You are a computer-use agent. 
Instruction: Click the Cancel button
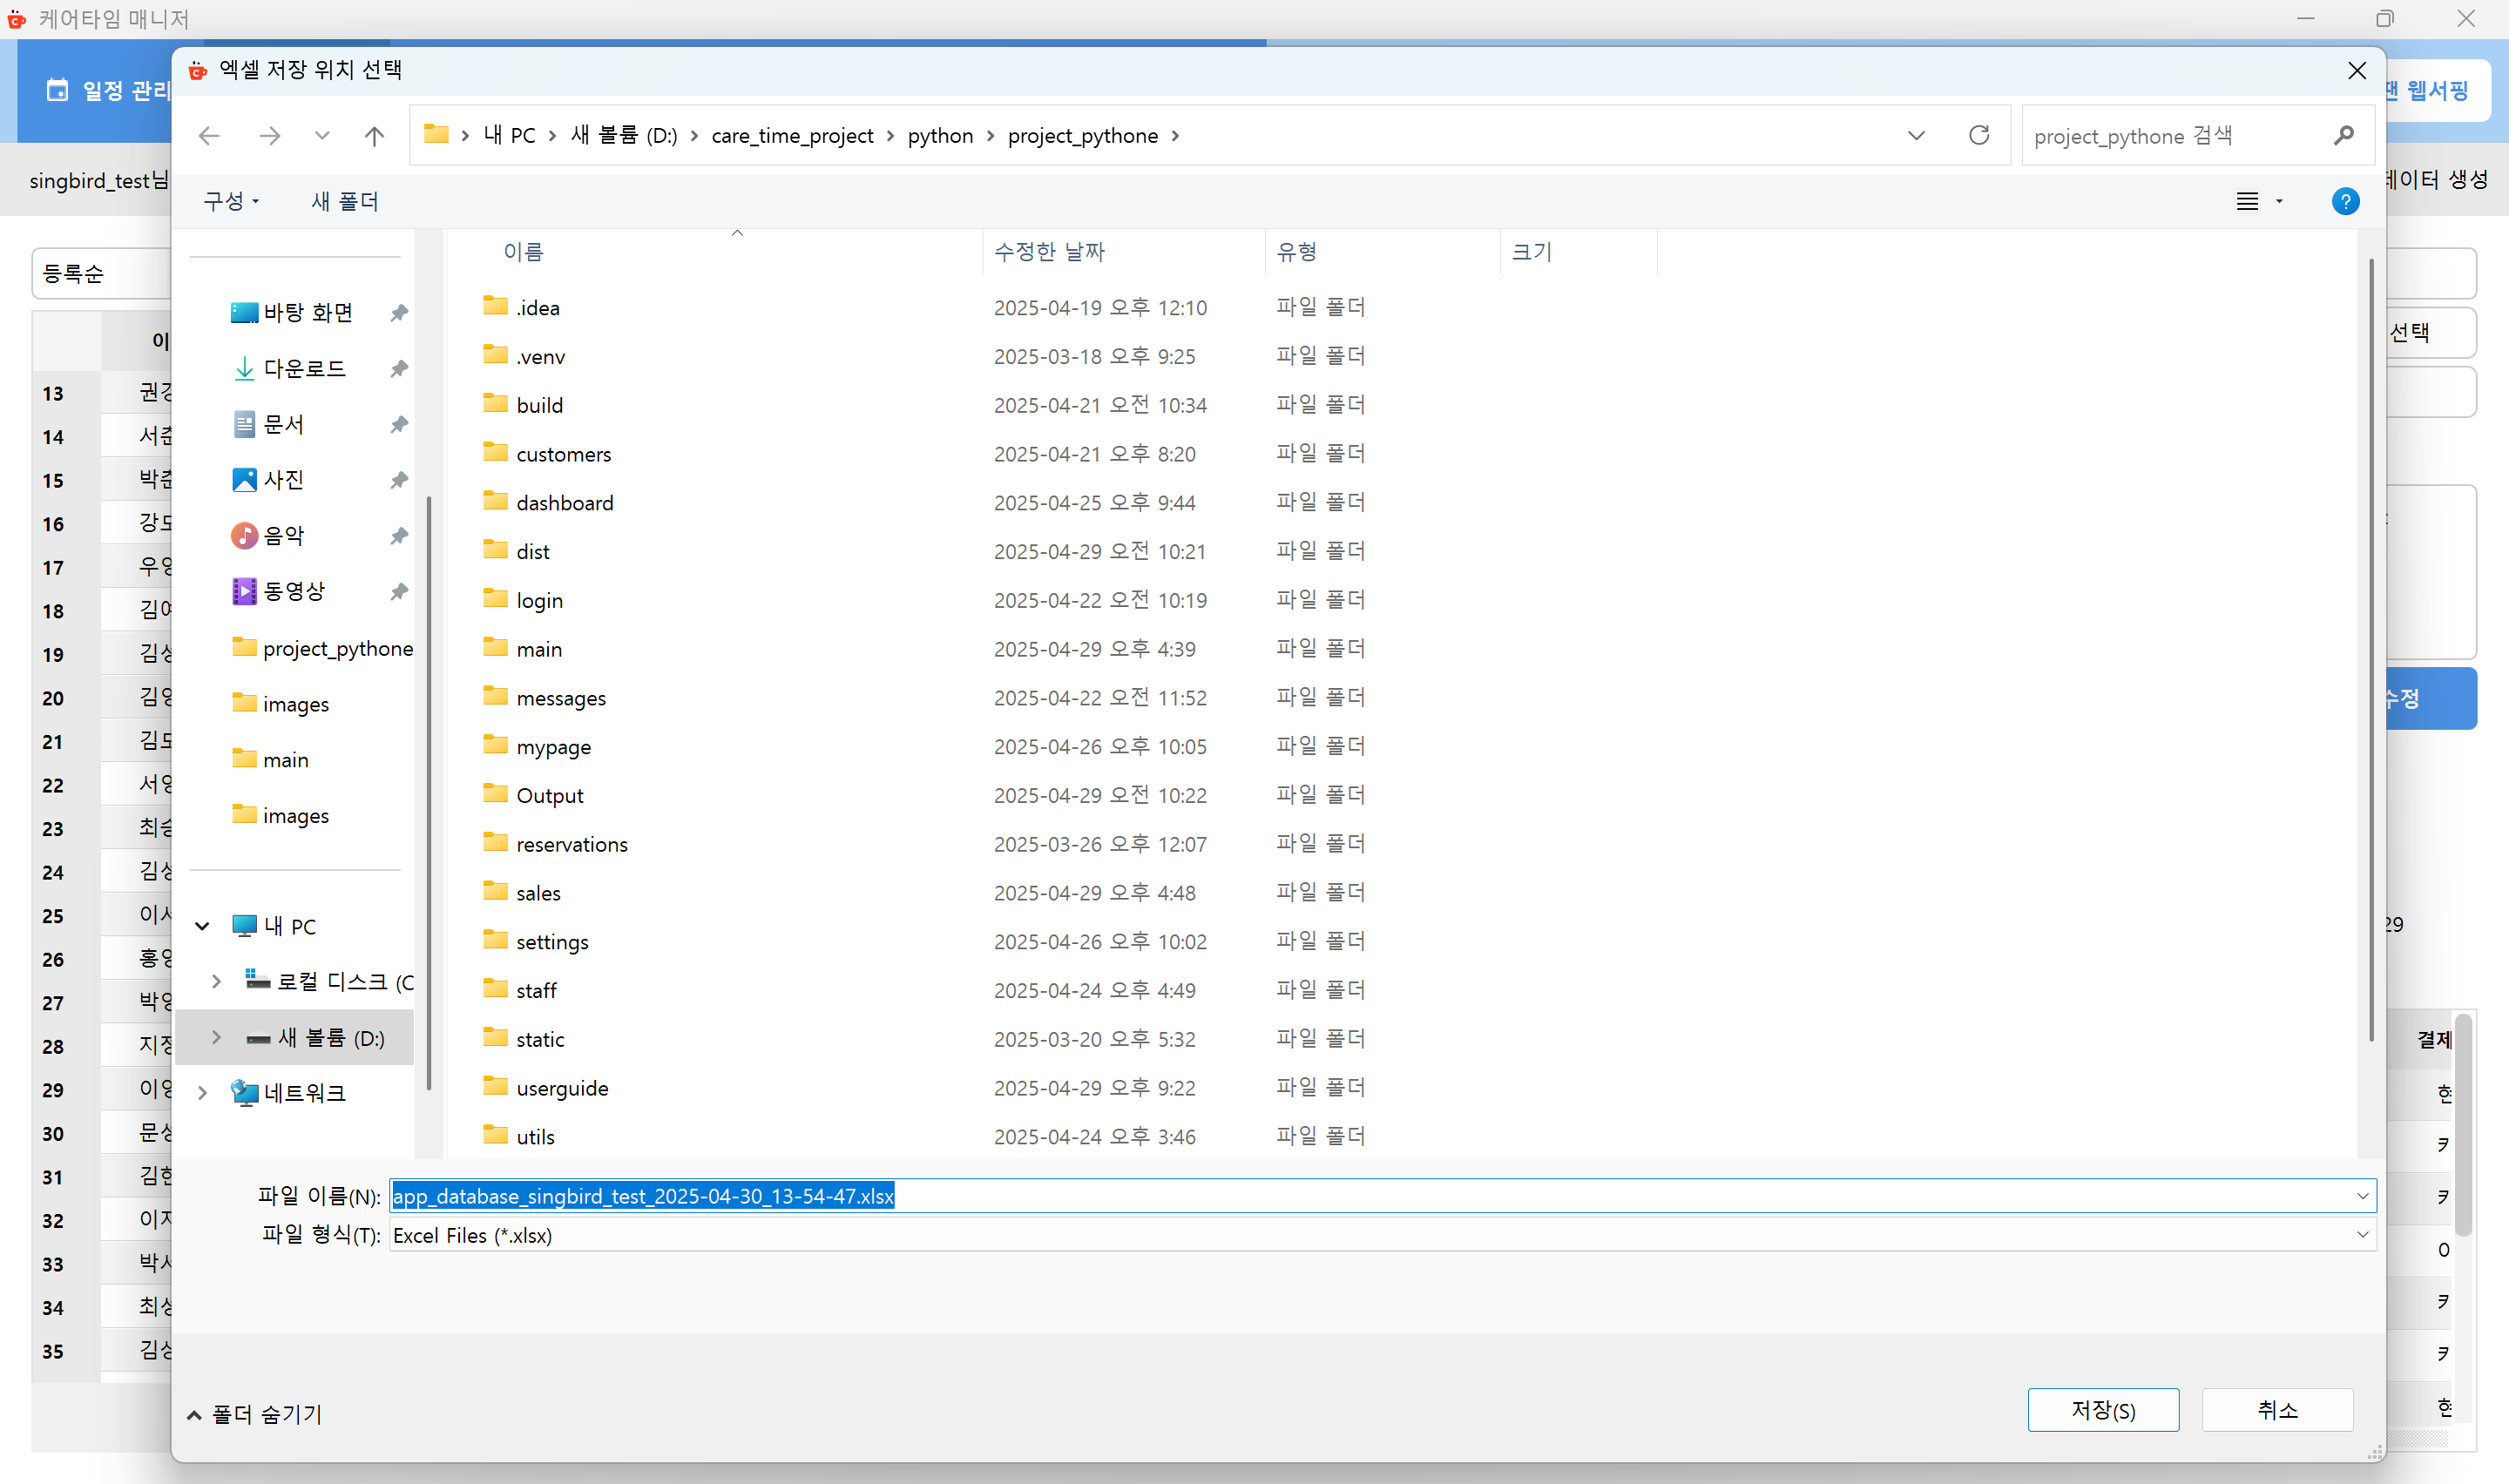pos(2277,1410)
